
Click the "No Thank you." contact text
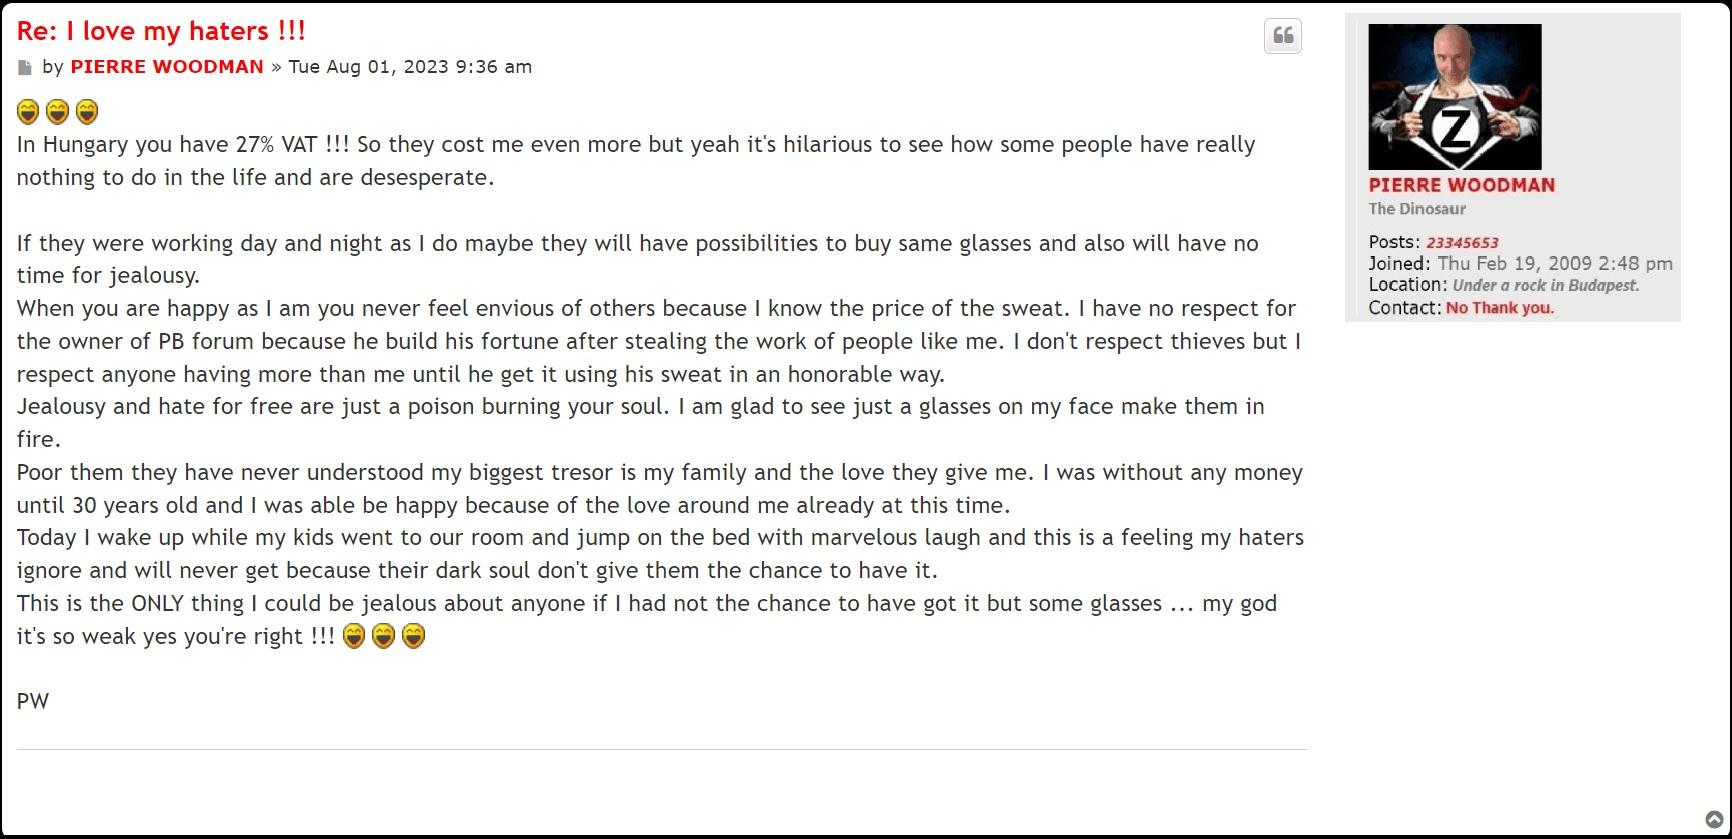tap(1499, 308)
